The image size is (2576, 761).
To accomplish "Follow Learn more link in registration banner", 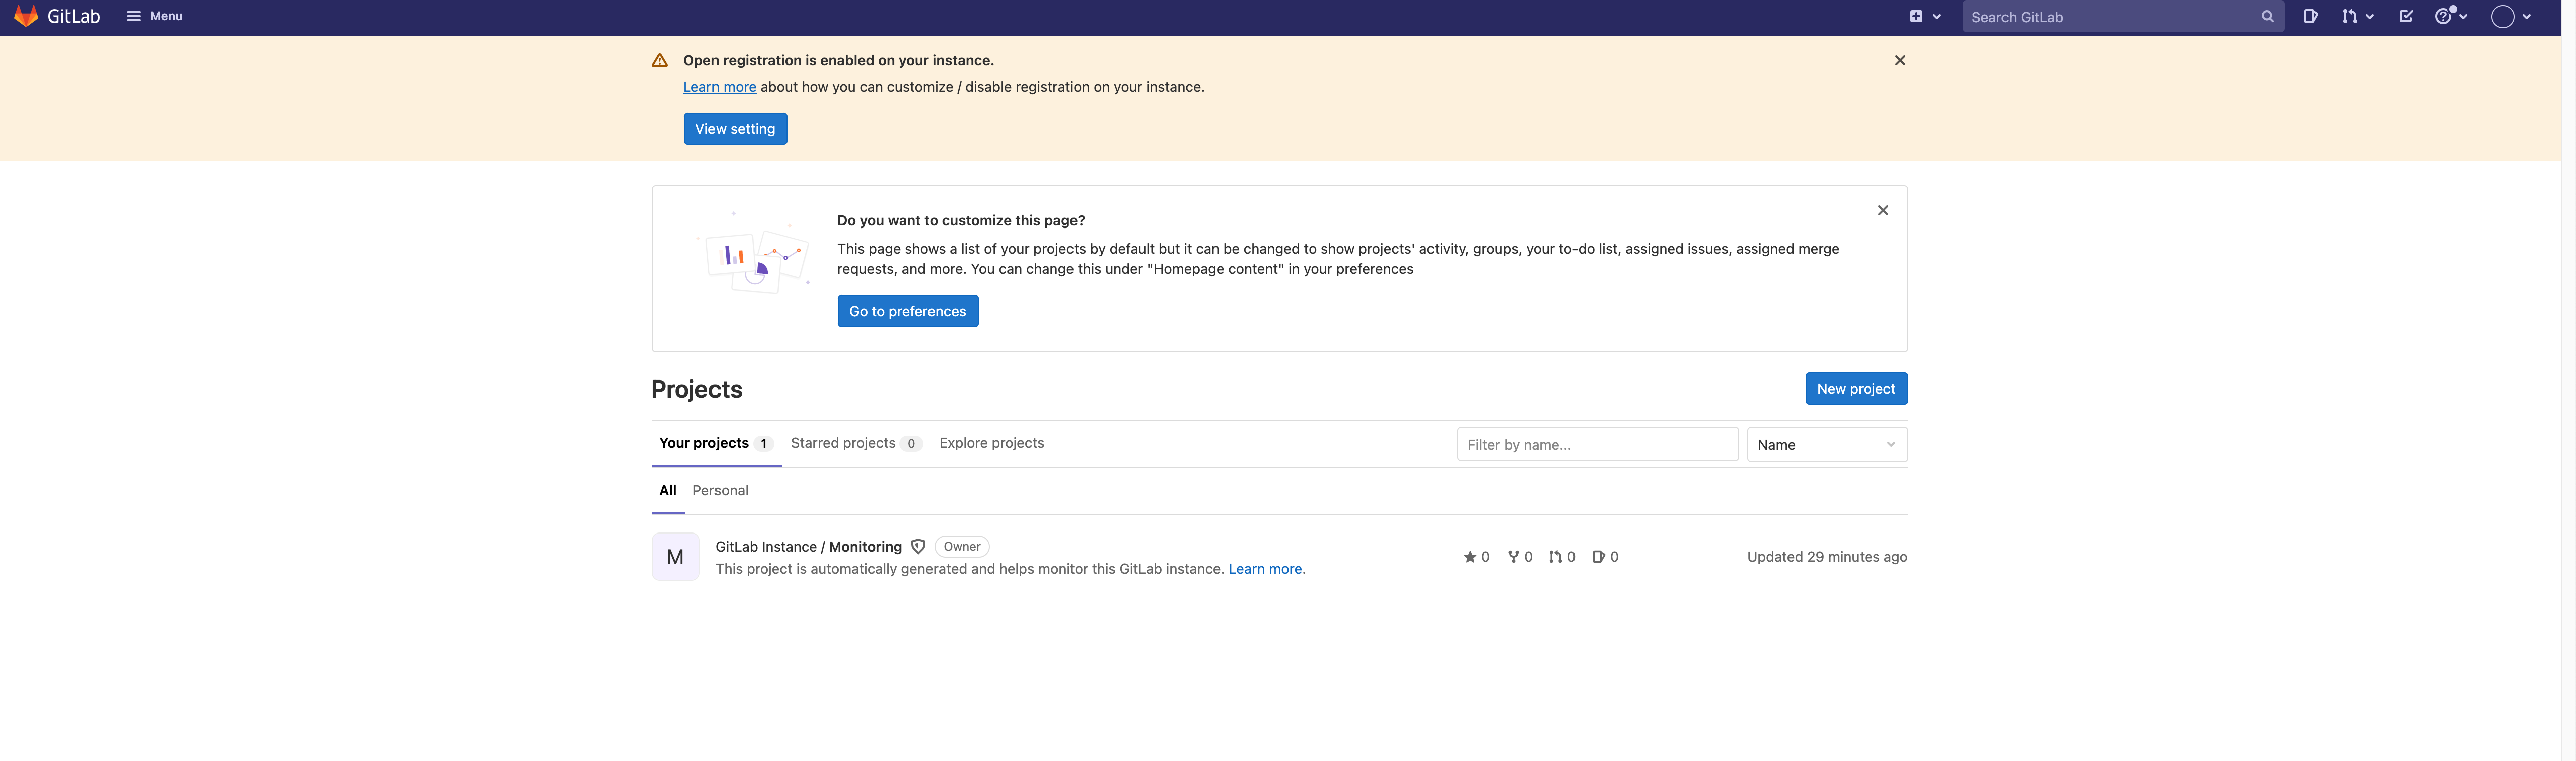I will pyautogui.click(x=719, y=87).
